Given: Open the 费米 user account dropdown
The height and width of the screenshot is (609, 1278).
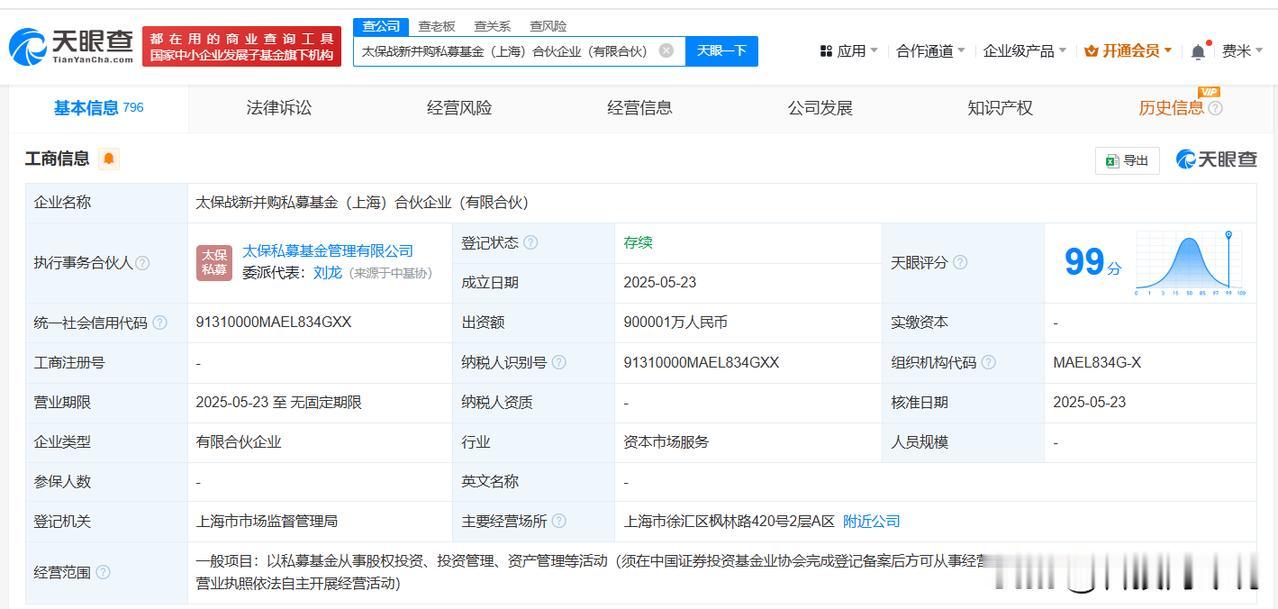Looking at the screenshot, I should click(1241, 51).
